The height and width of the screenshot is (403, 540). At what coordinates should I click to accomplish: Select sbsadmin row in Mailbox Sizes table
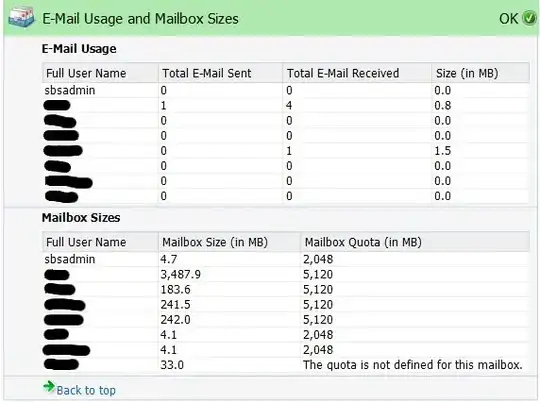tap(285, 259)
